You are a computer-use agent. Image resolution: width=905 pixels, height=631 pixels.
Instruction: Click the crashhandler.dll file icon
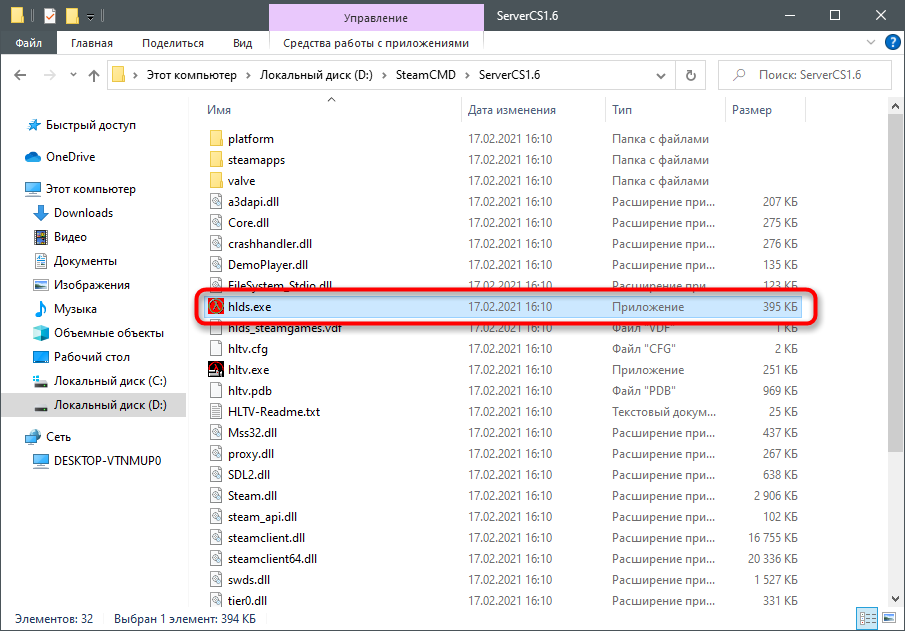[216, 244]
